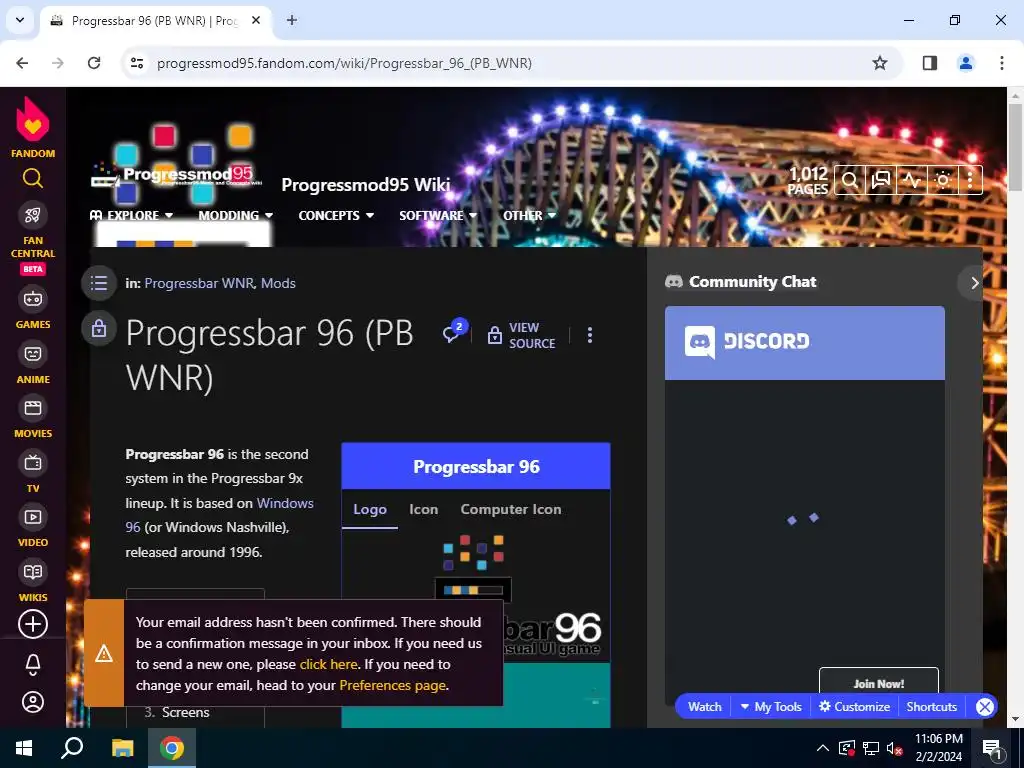Follow the Windows 96 link

pyautogui.click(x=219, y=515)
